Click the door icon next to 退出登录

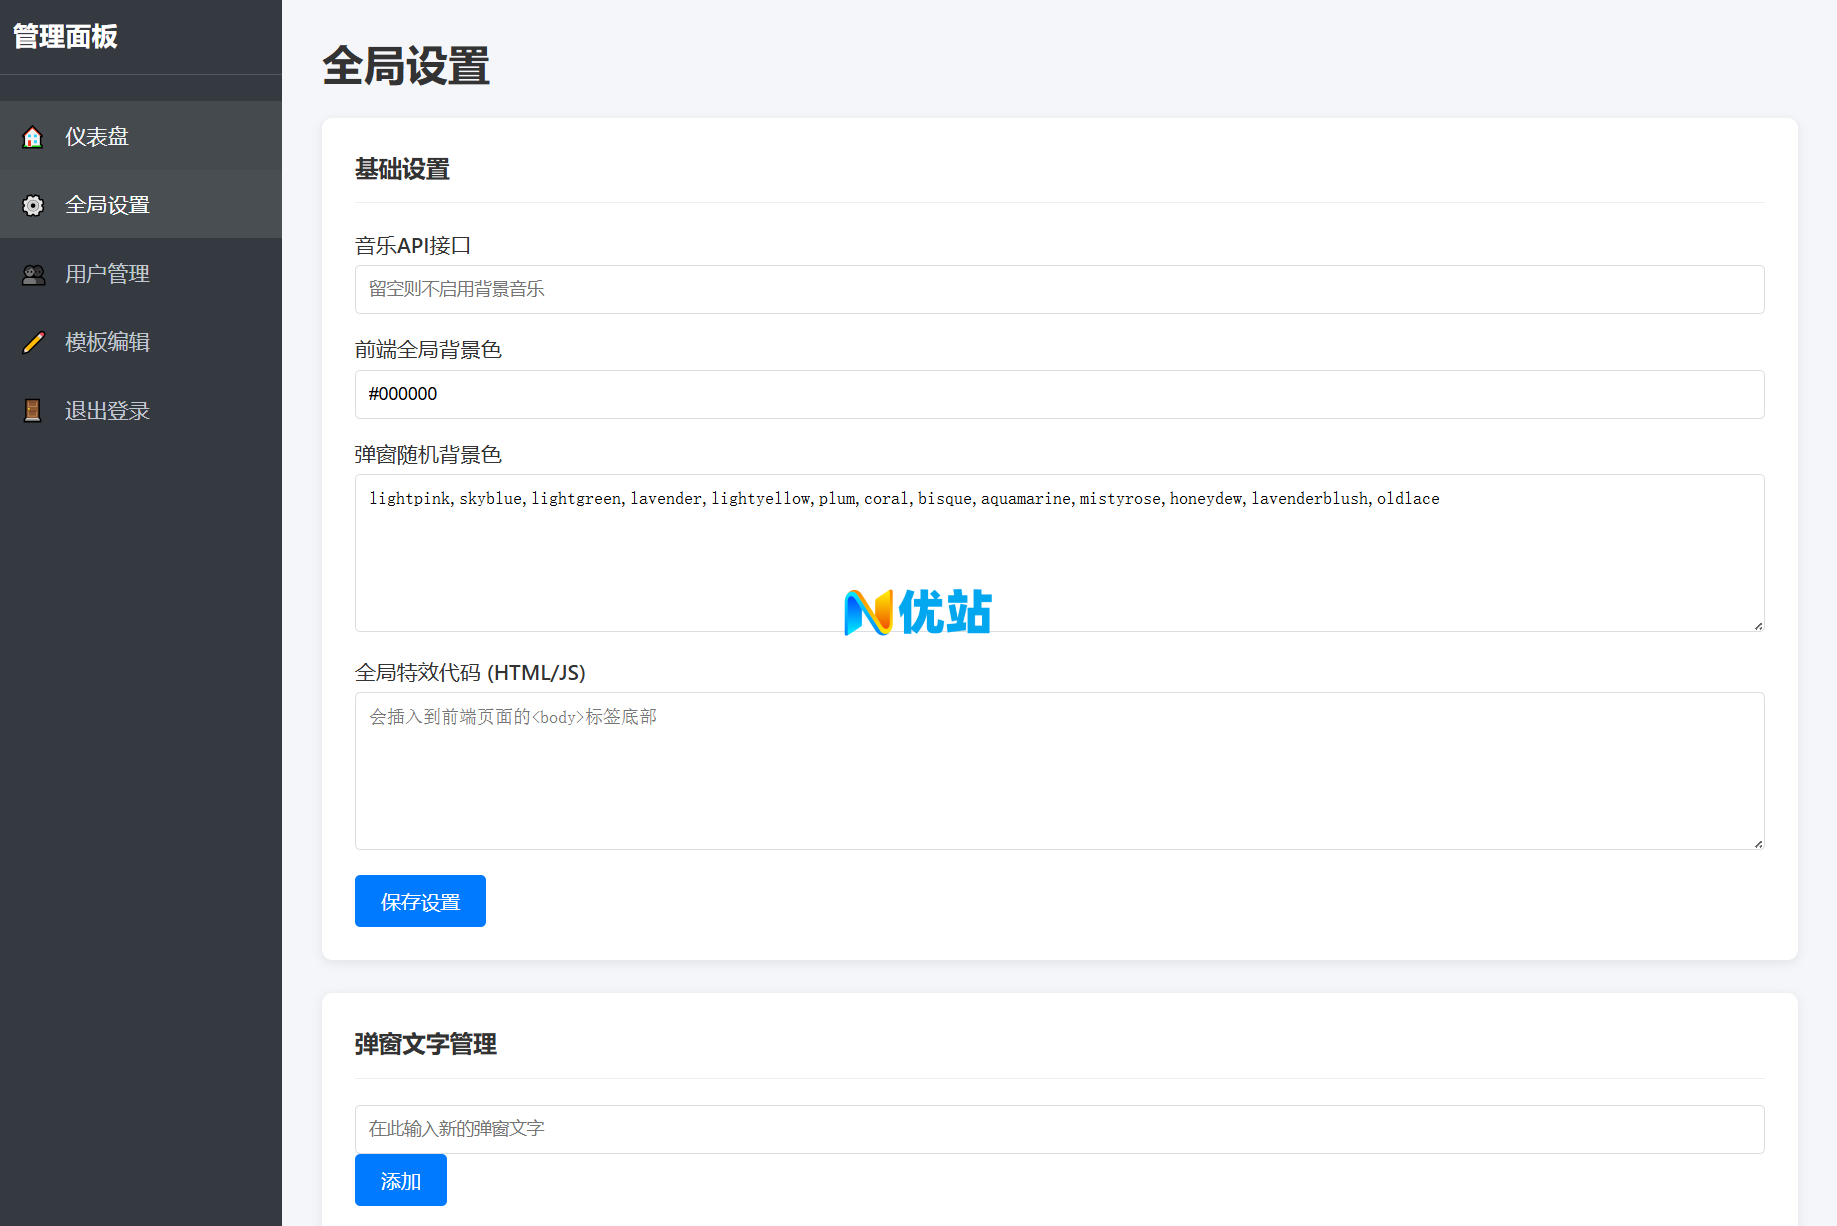click(33, 410)
